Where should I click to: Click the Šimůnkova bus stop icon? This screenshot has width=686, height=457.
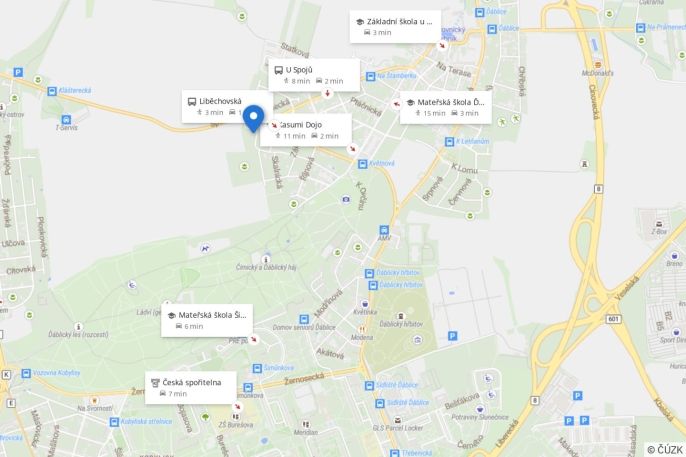257,368
